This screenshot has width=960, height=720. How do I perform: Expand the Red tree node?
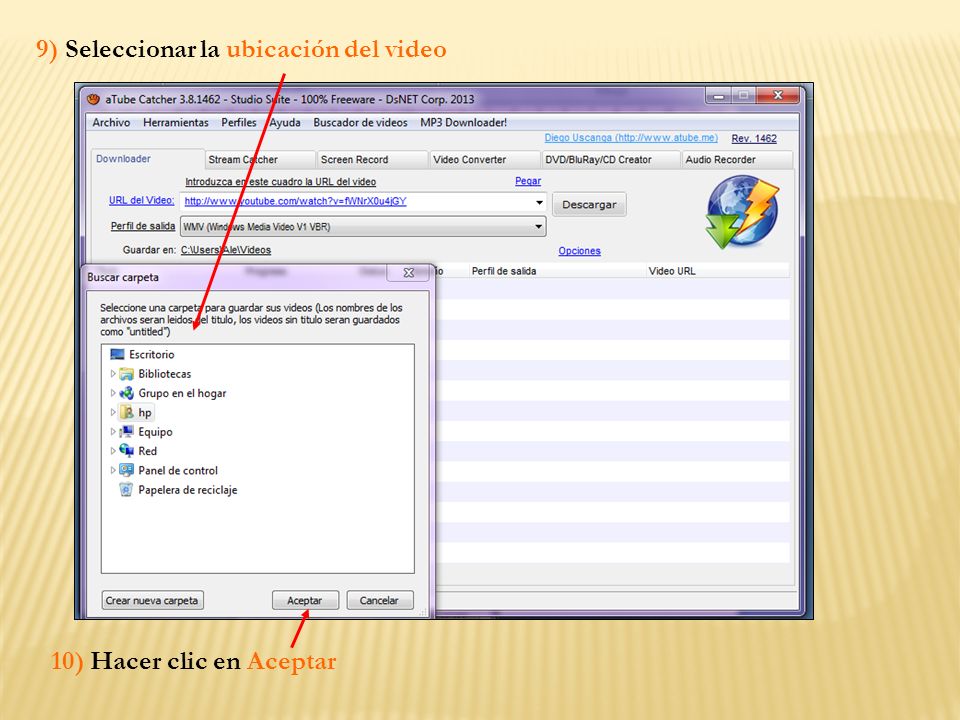tap(113, 451)
